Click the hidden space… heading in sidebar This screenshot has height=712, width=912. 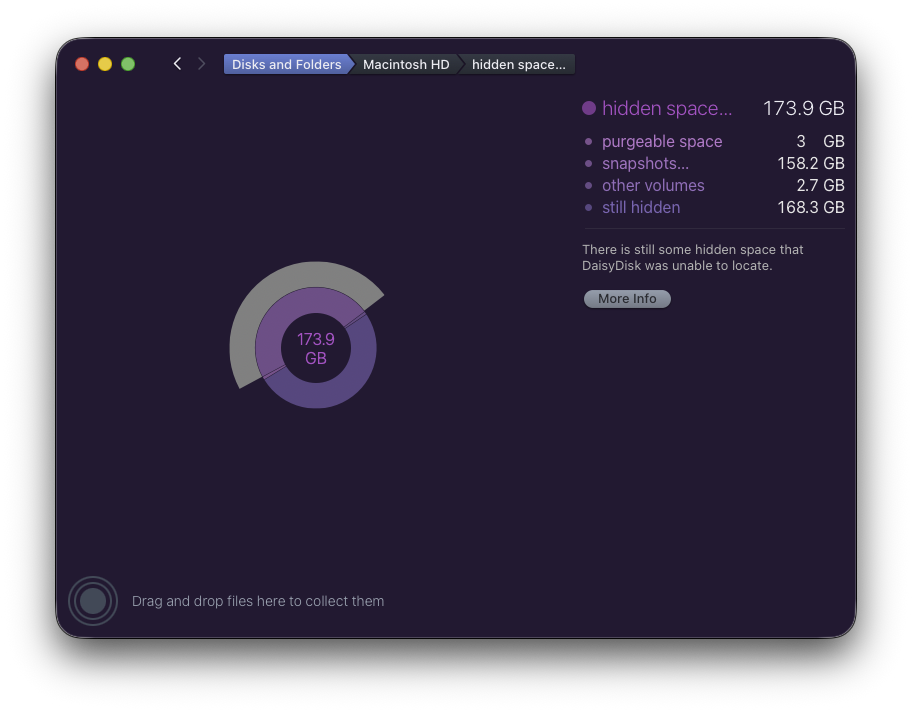coord(667,109)
